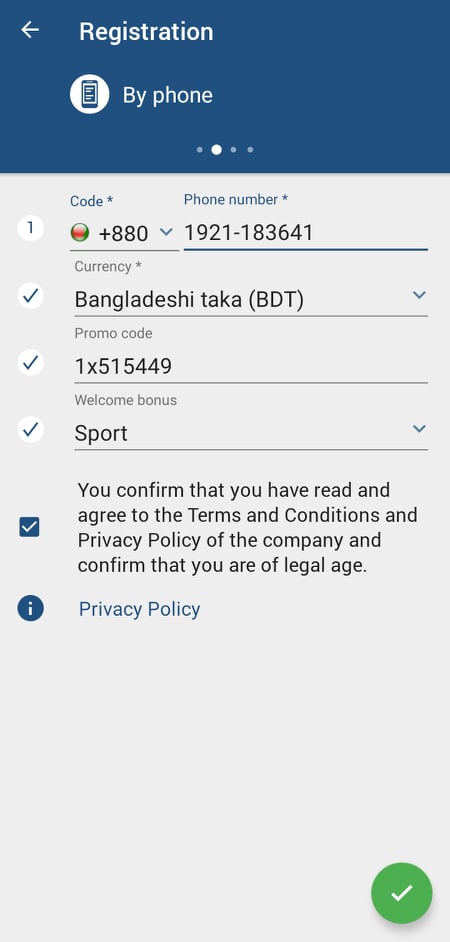Tap the By phone registration icon
Image resolution: width=450 pixels, height=942 pixels.
click(x=90, y=94)
